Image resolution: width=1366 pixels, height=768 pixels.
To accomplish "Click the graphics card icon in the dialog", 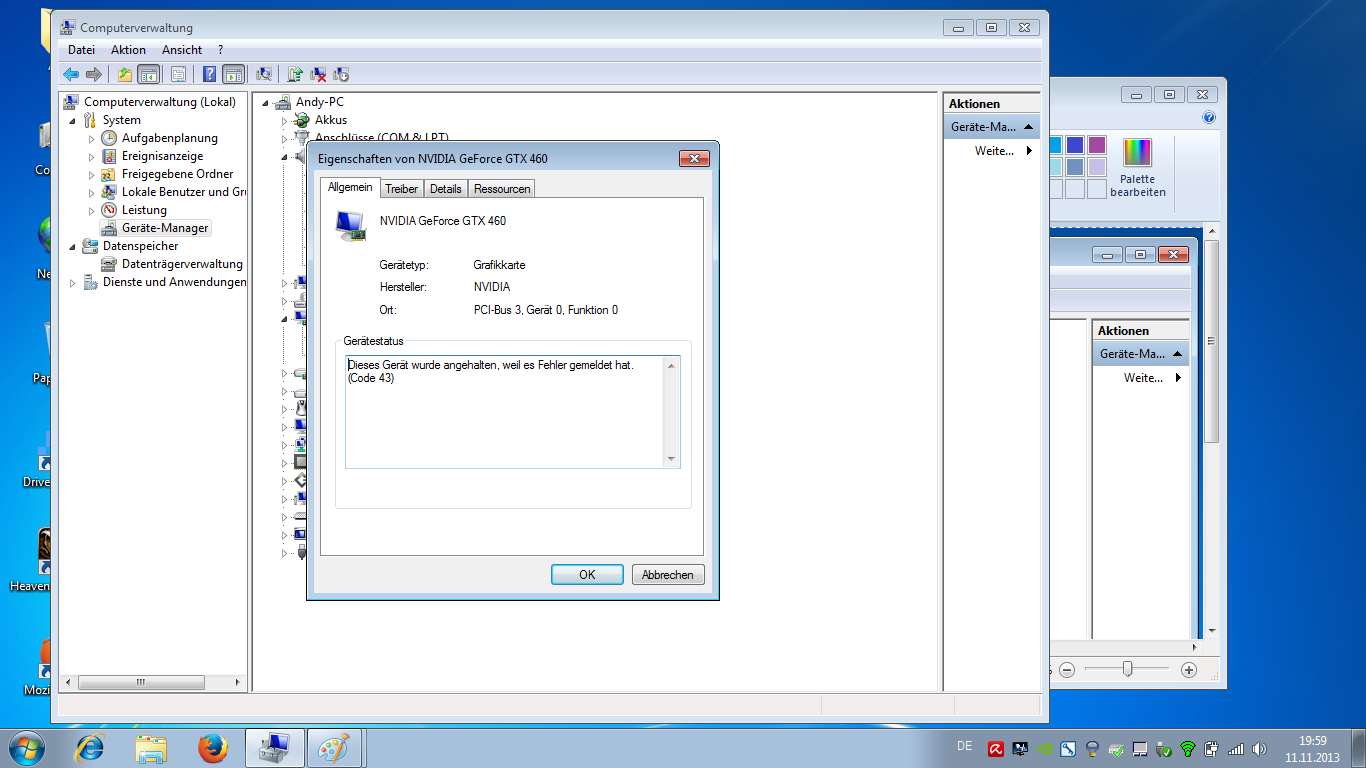I will [351, 226].
